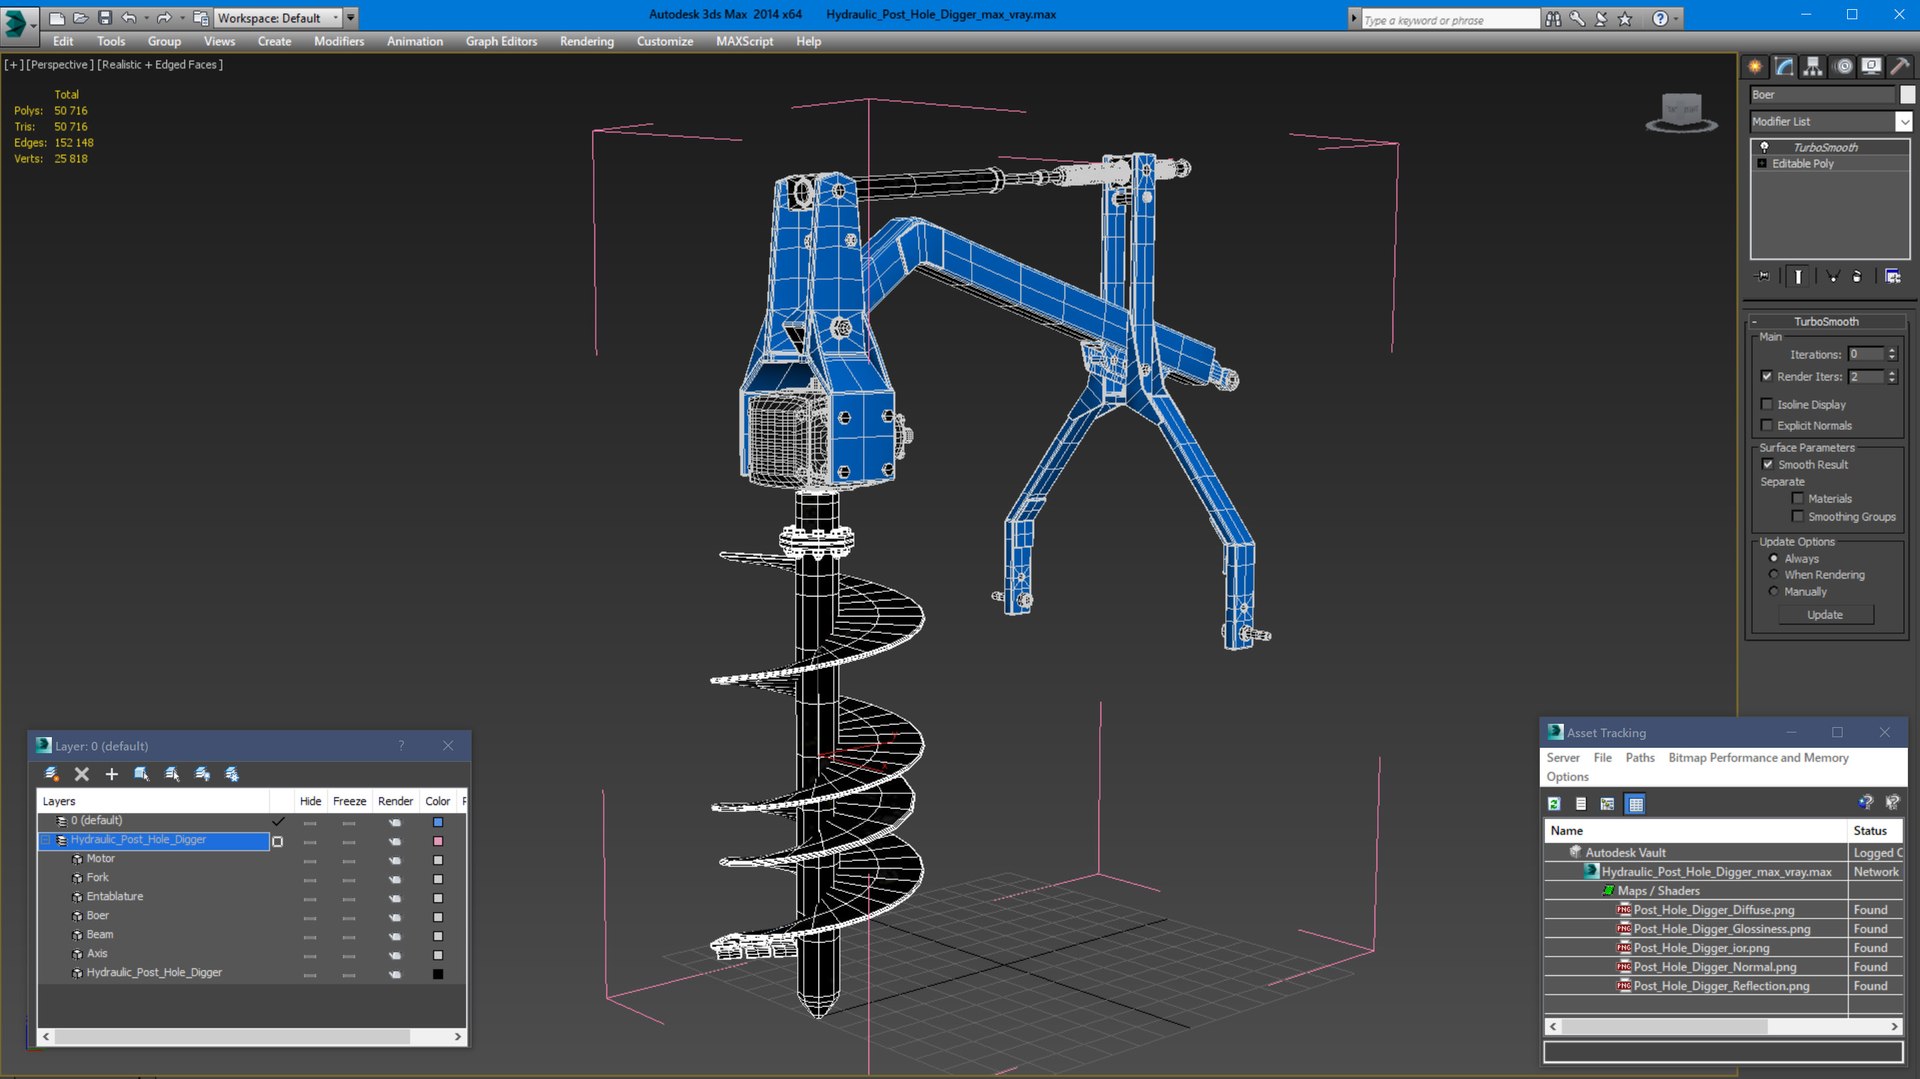Open the MAXScript menu
Image resolution: width=1920 pixels, height=1079 pixels.
[744, 41]
